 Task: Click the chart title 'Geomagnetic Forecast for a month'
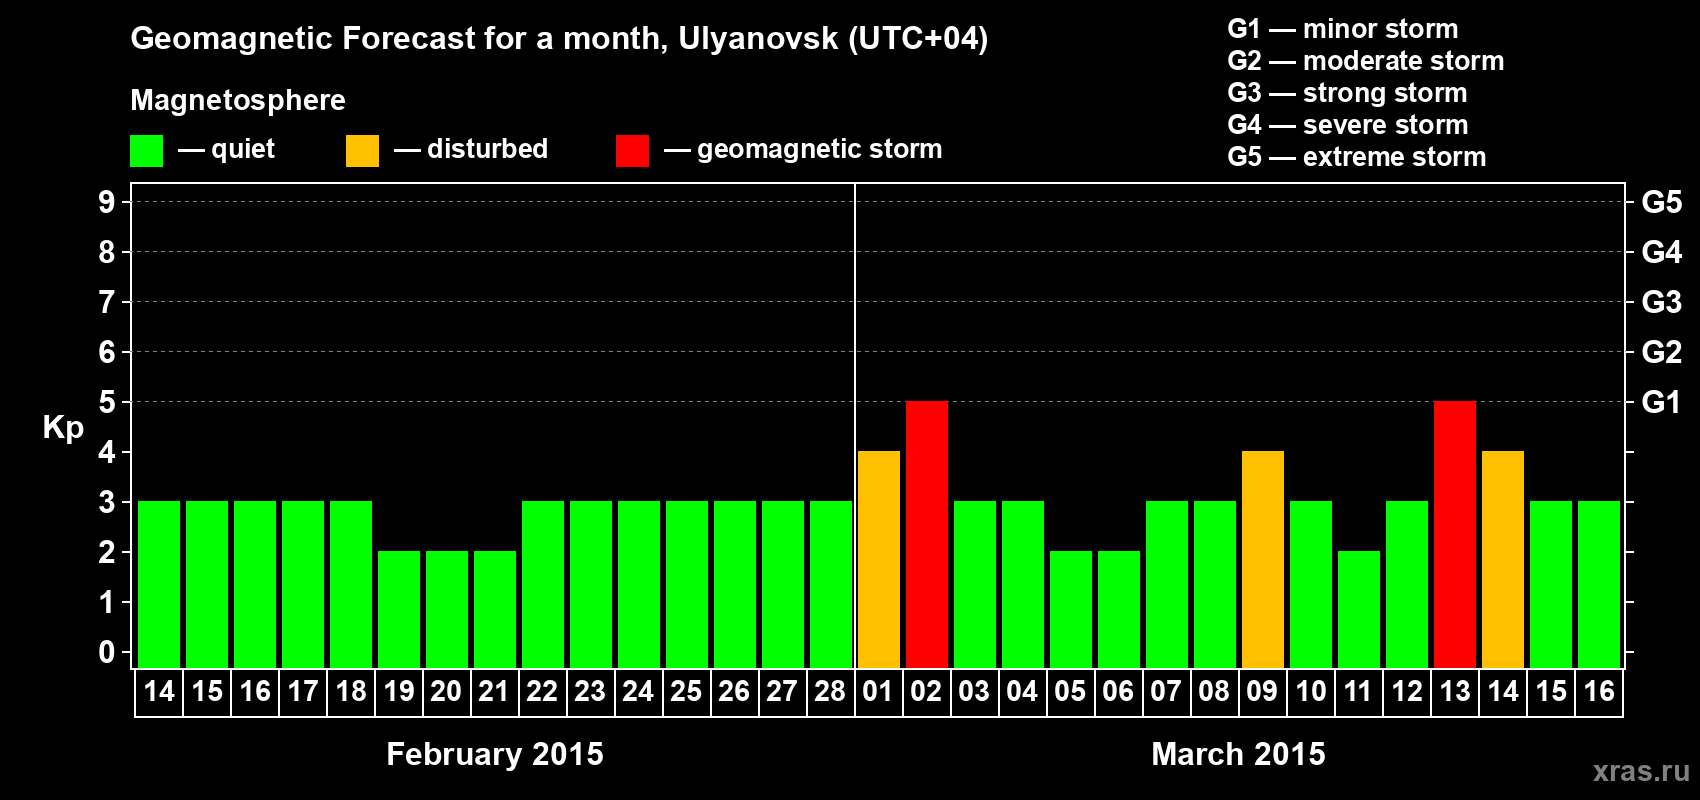click(x=399, y=38)
